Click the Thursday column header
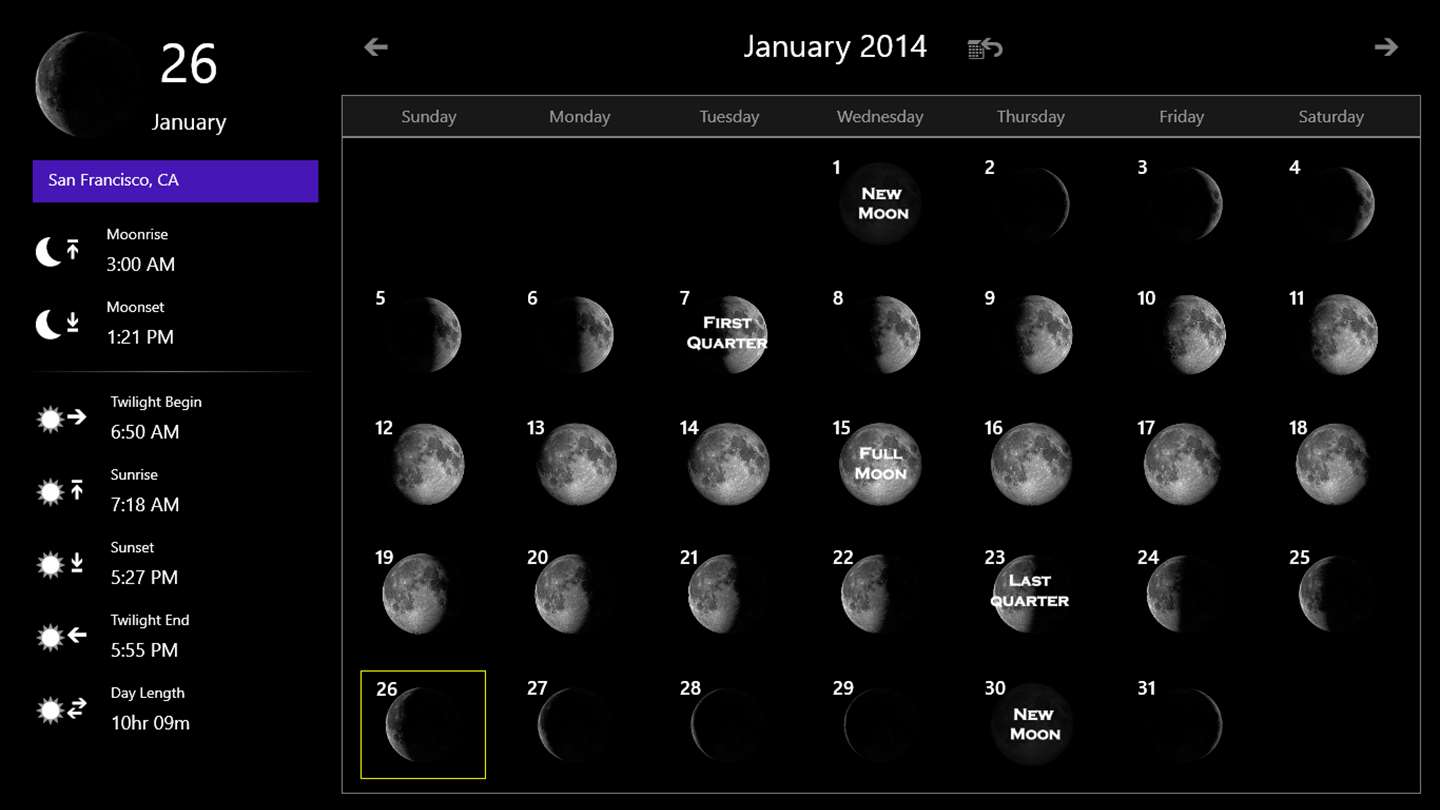 (x=1030, y=117)
